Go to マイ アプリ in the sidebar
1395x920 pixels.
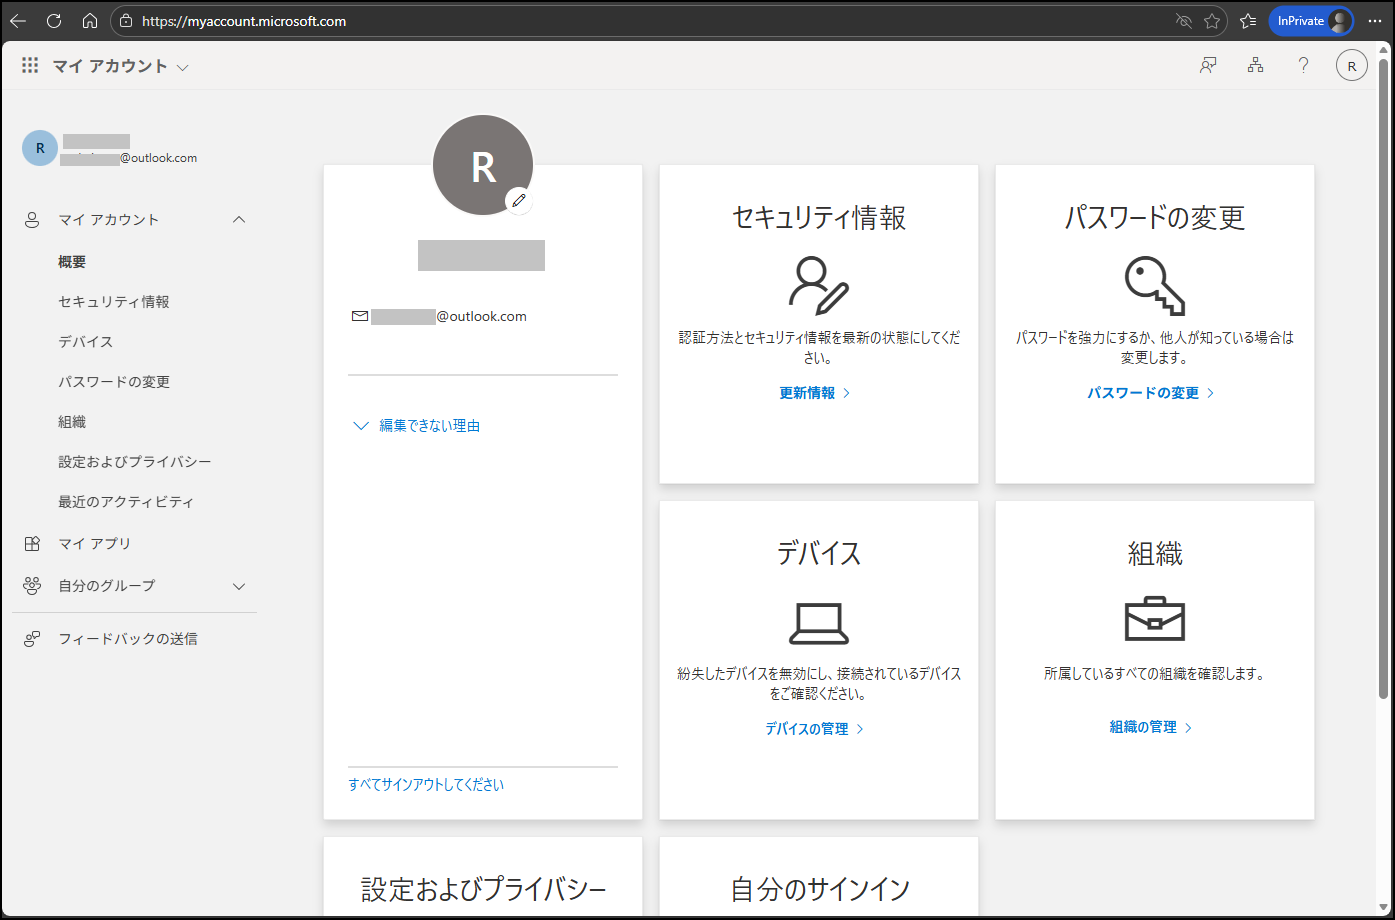point(95,544)
